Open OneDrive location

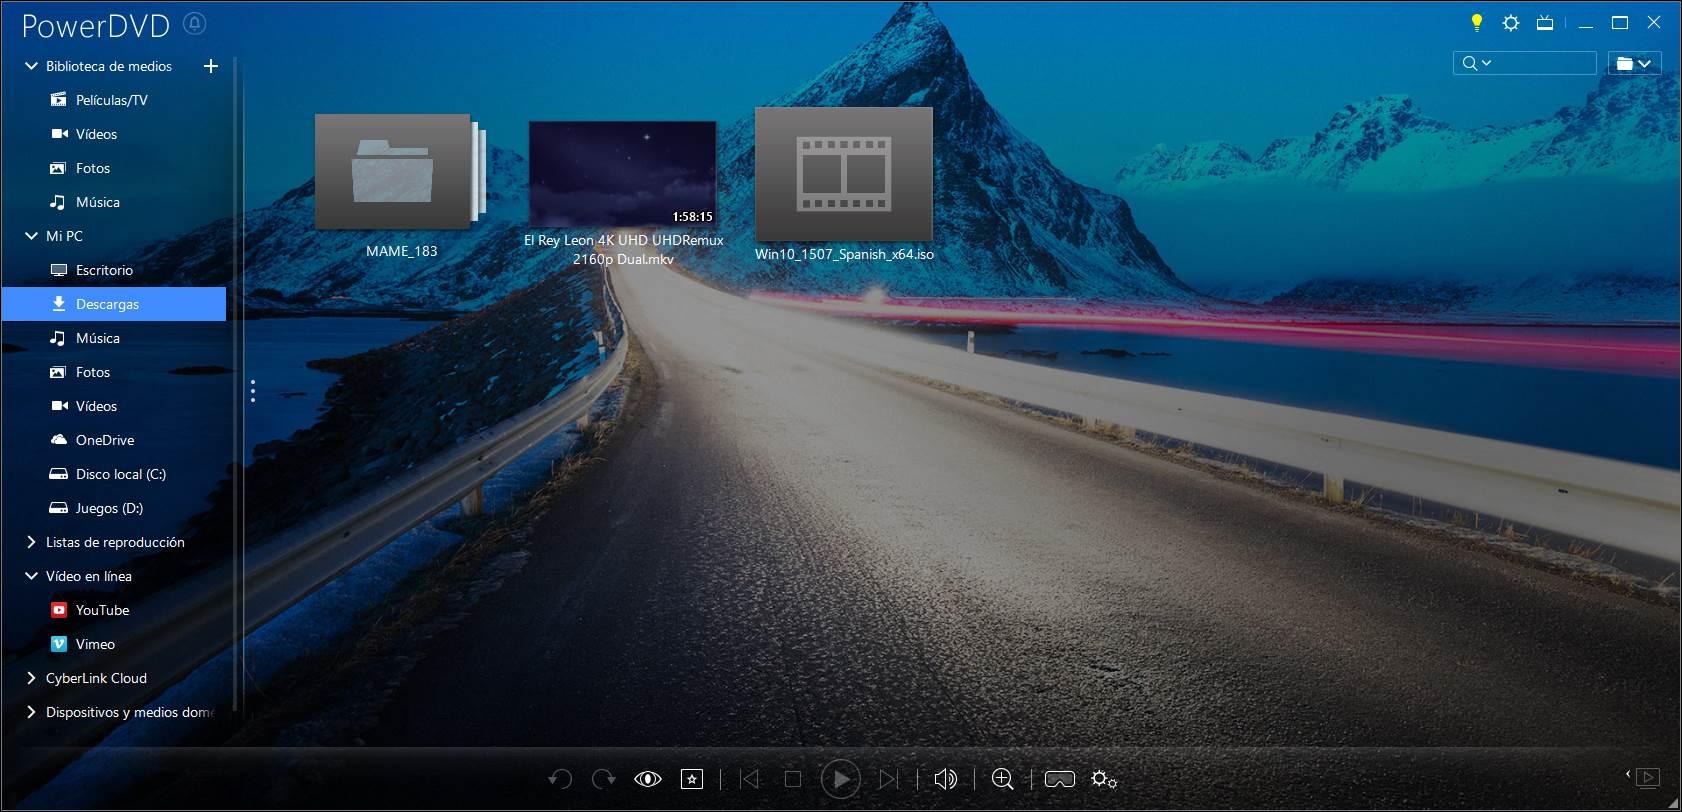tap(104, 440)
